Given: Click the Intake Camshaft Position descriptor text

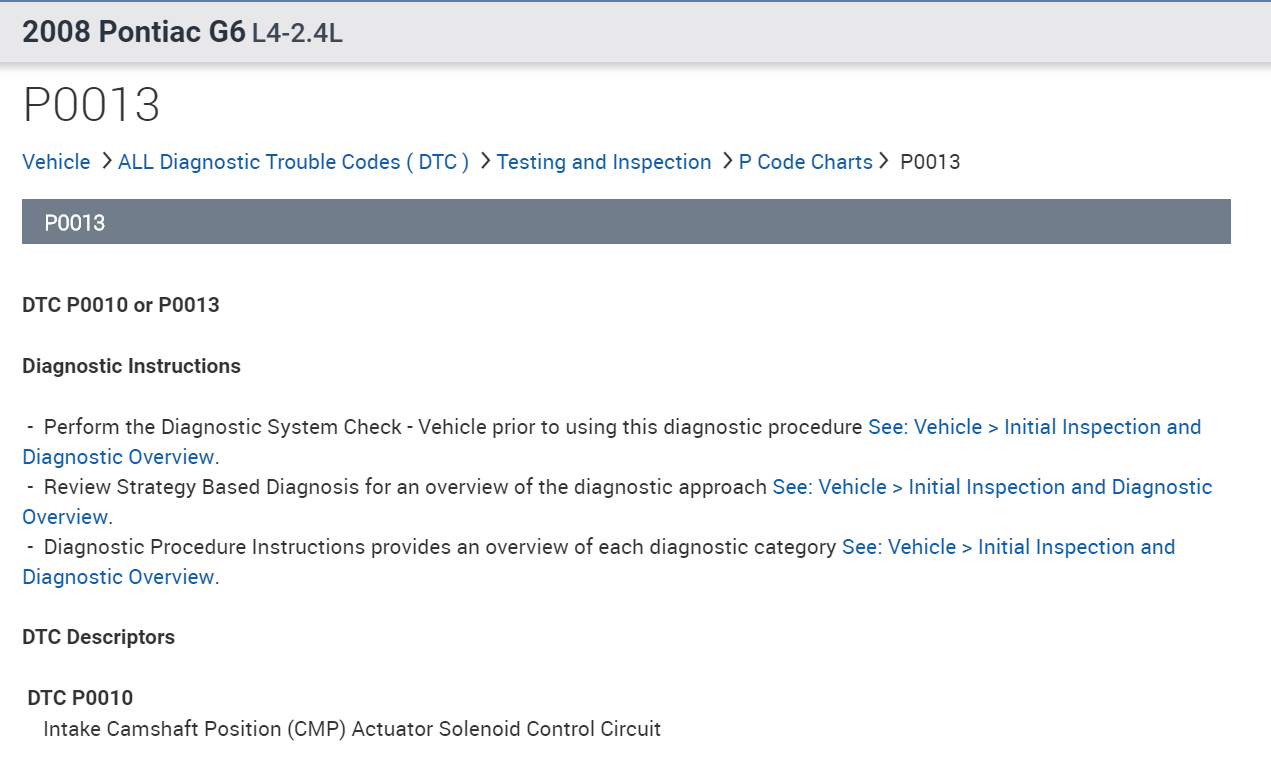Looking at the screenshot, I should (352, 729).
